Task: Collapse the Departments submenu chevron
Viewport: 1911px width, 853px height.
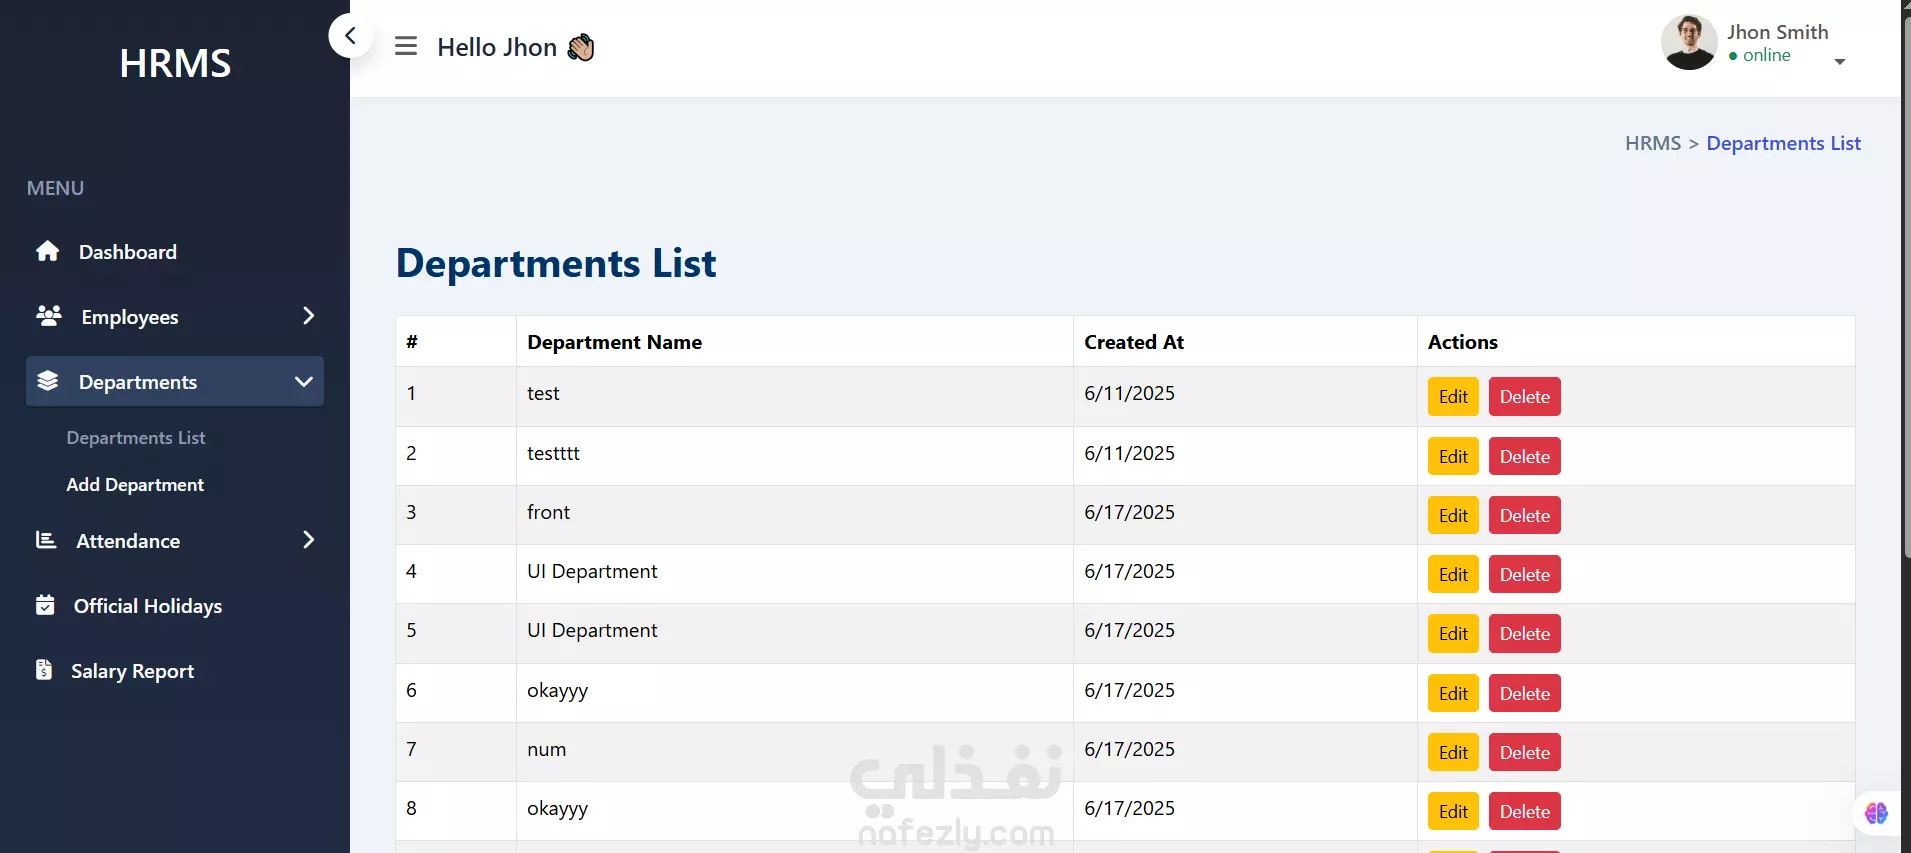Action: [304, 381]
